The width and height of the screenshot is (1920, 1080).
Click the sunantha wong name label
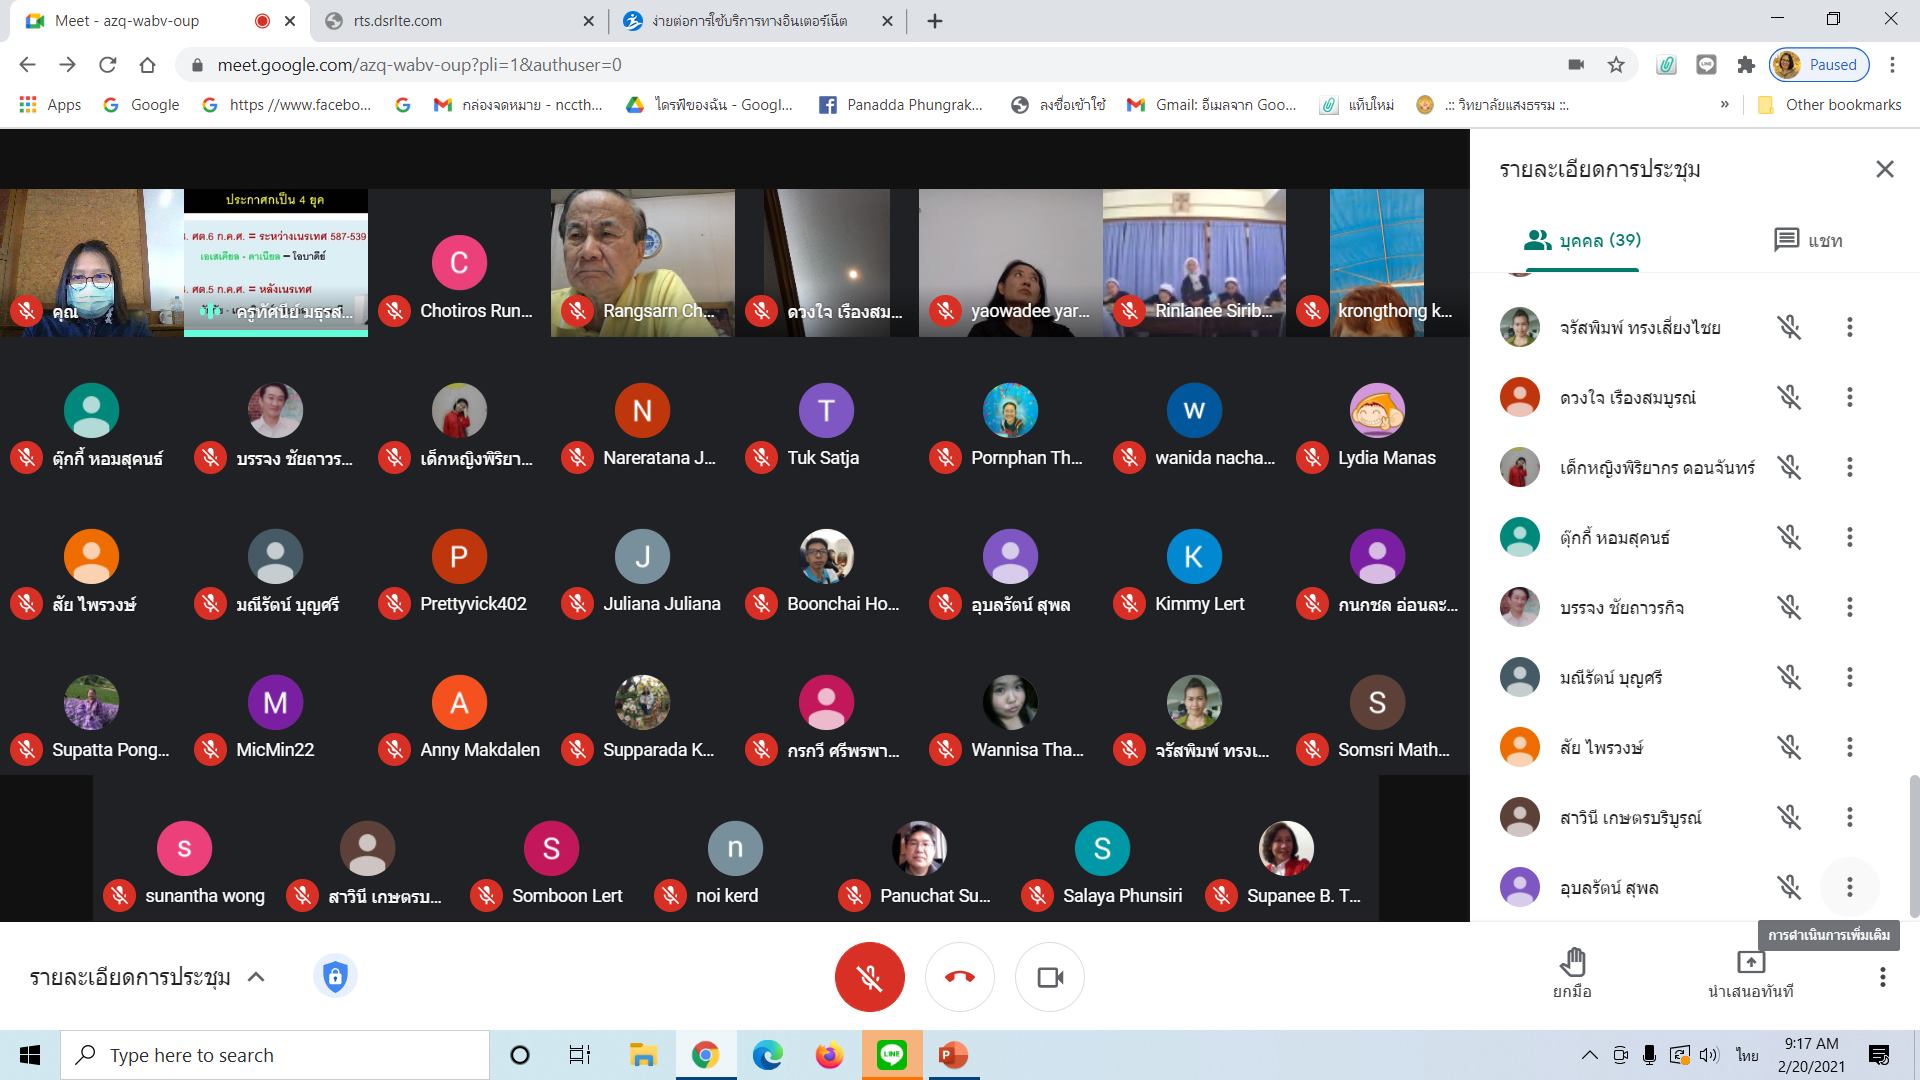[x=205, y=896]
